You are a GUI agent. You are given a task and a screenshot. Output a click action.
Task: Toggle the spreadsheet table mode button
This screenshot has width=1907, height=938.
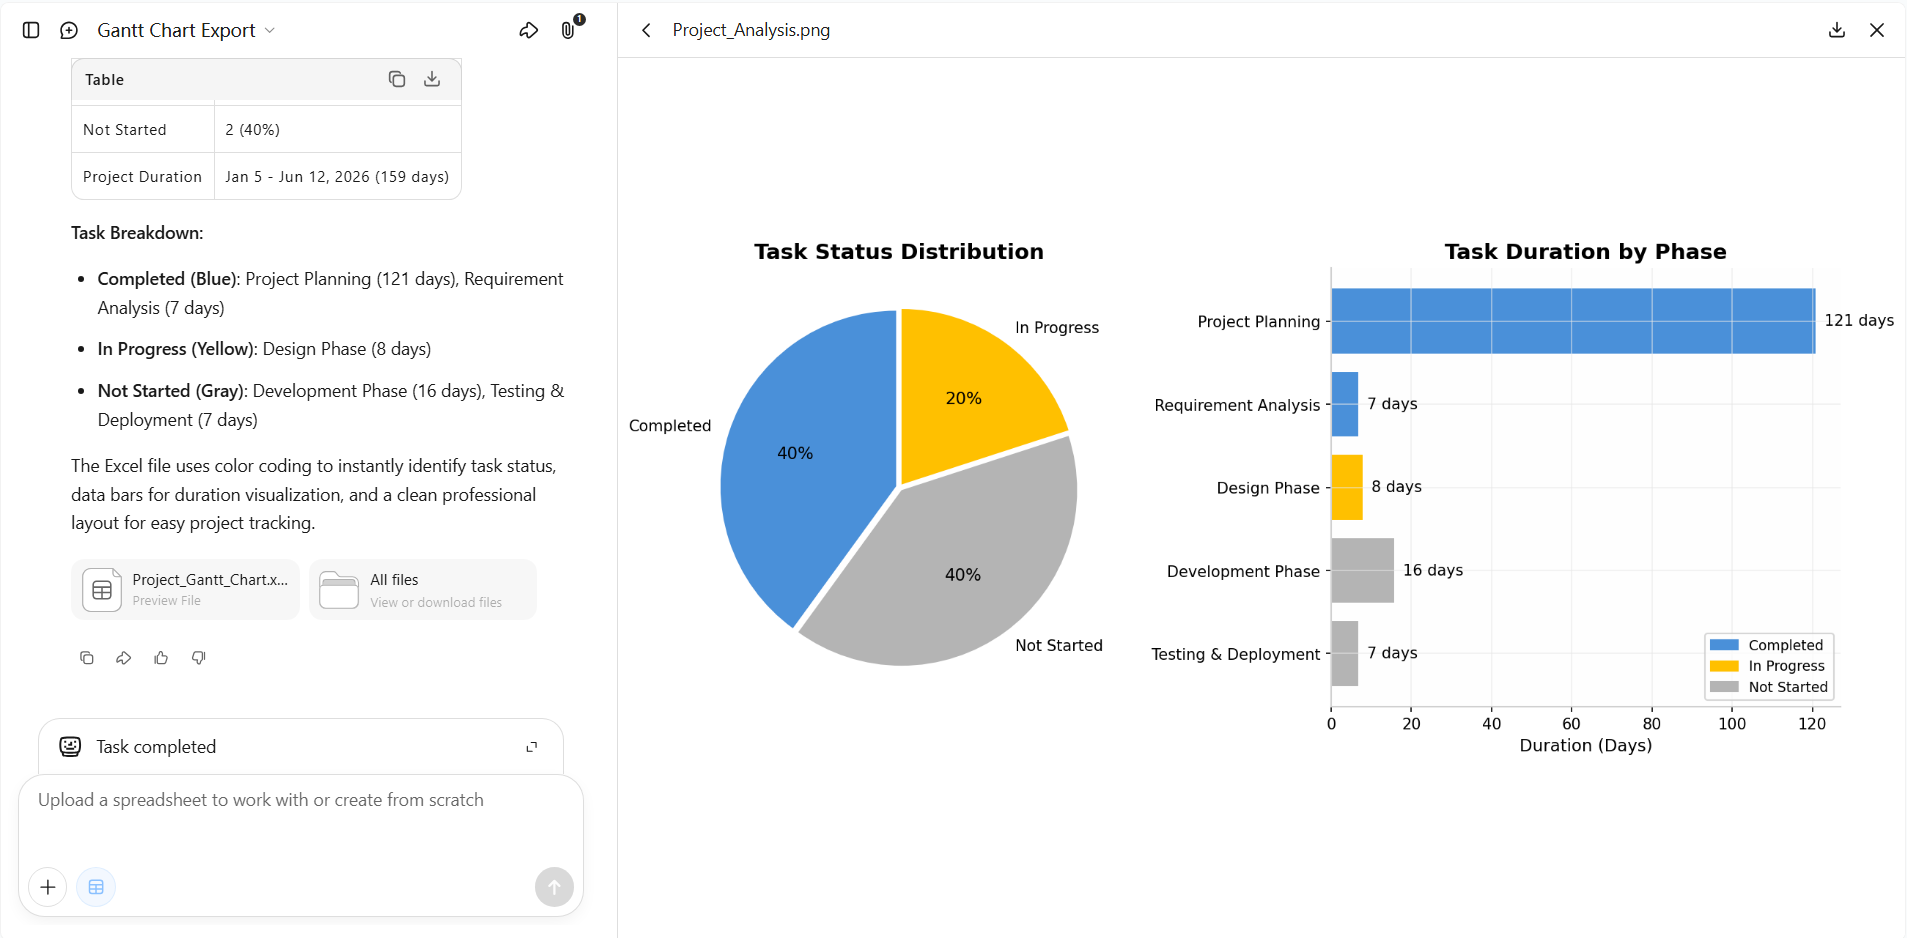click(x=96, y=887)
